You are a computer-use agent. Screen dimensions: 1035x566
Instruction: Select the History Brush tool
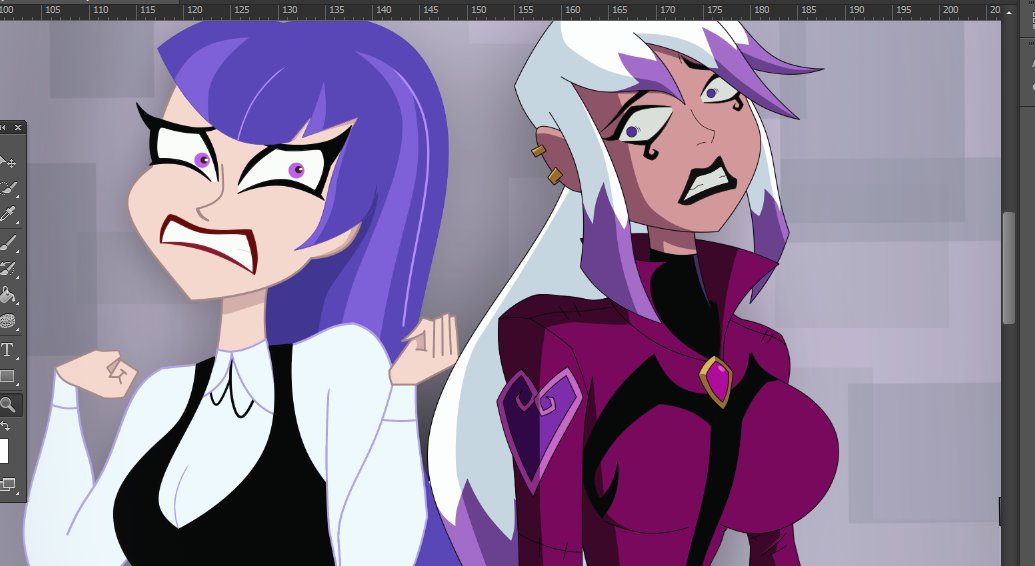click(8, 269)
